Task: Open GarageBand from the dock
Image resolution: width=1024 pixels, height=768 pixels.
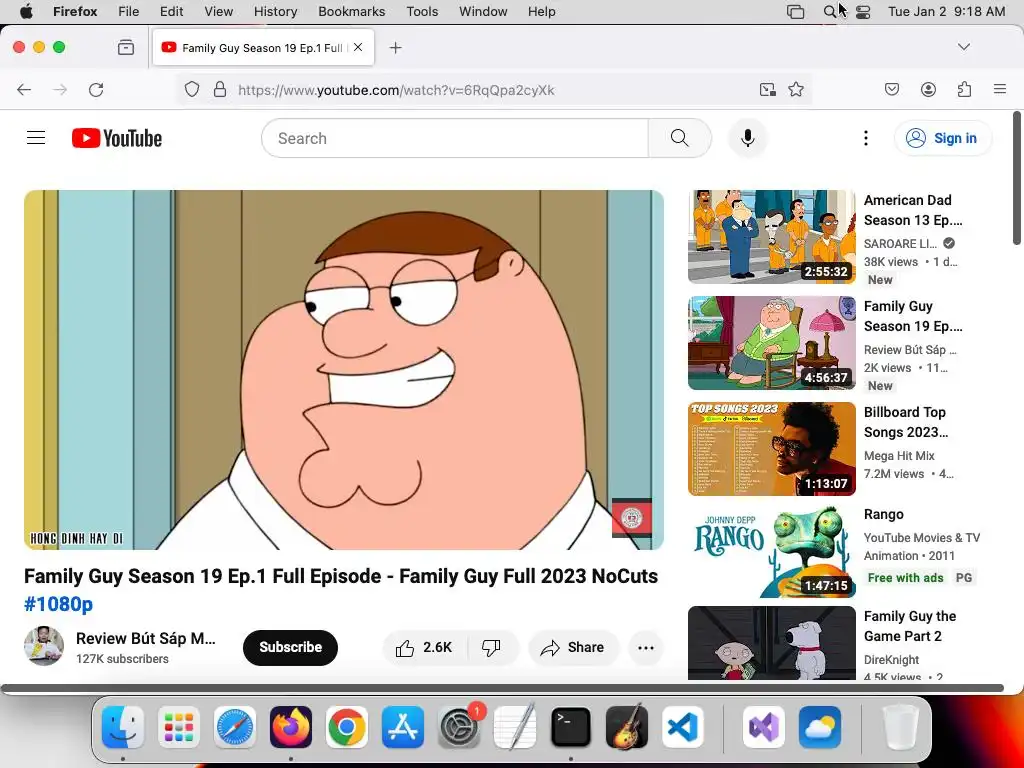Action: (x=627, y=727)
